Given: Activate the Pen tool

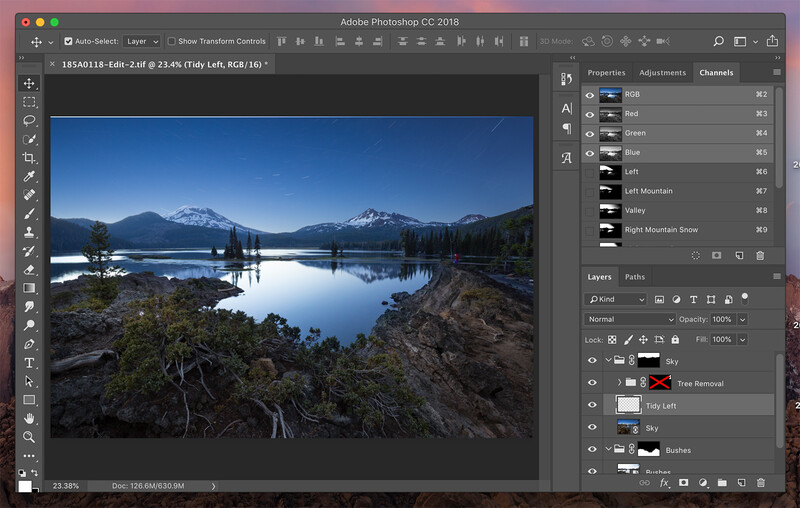Looking at the screenshot, I should 29,344.
